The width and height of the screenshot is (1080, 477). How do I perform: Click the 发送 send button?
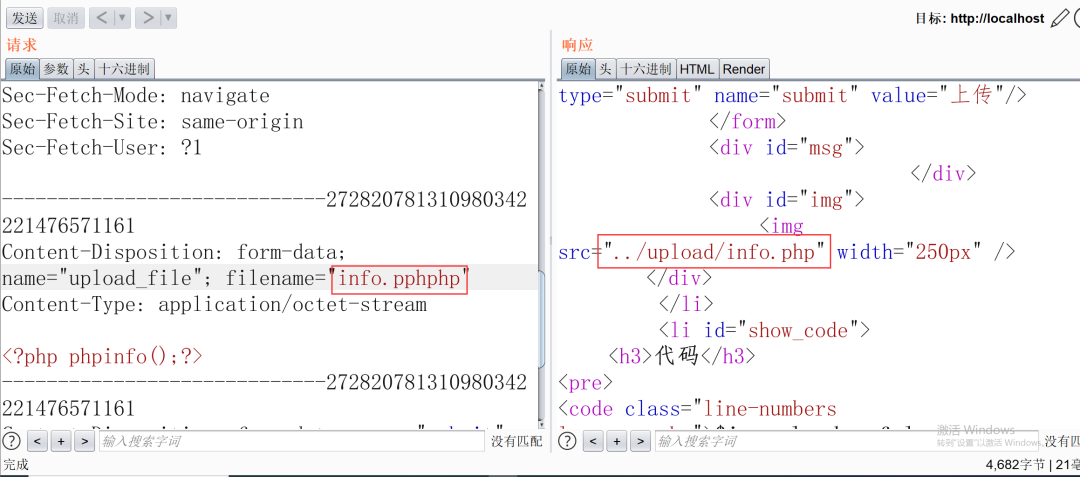tap(25, 18)
